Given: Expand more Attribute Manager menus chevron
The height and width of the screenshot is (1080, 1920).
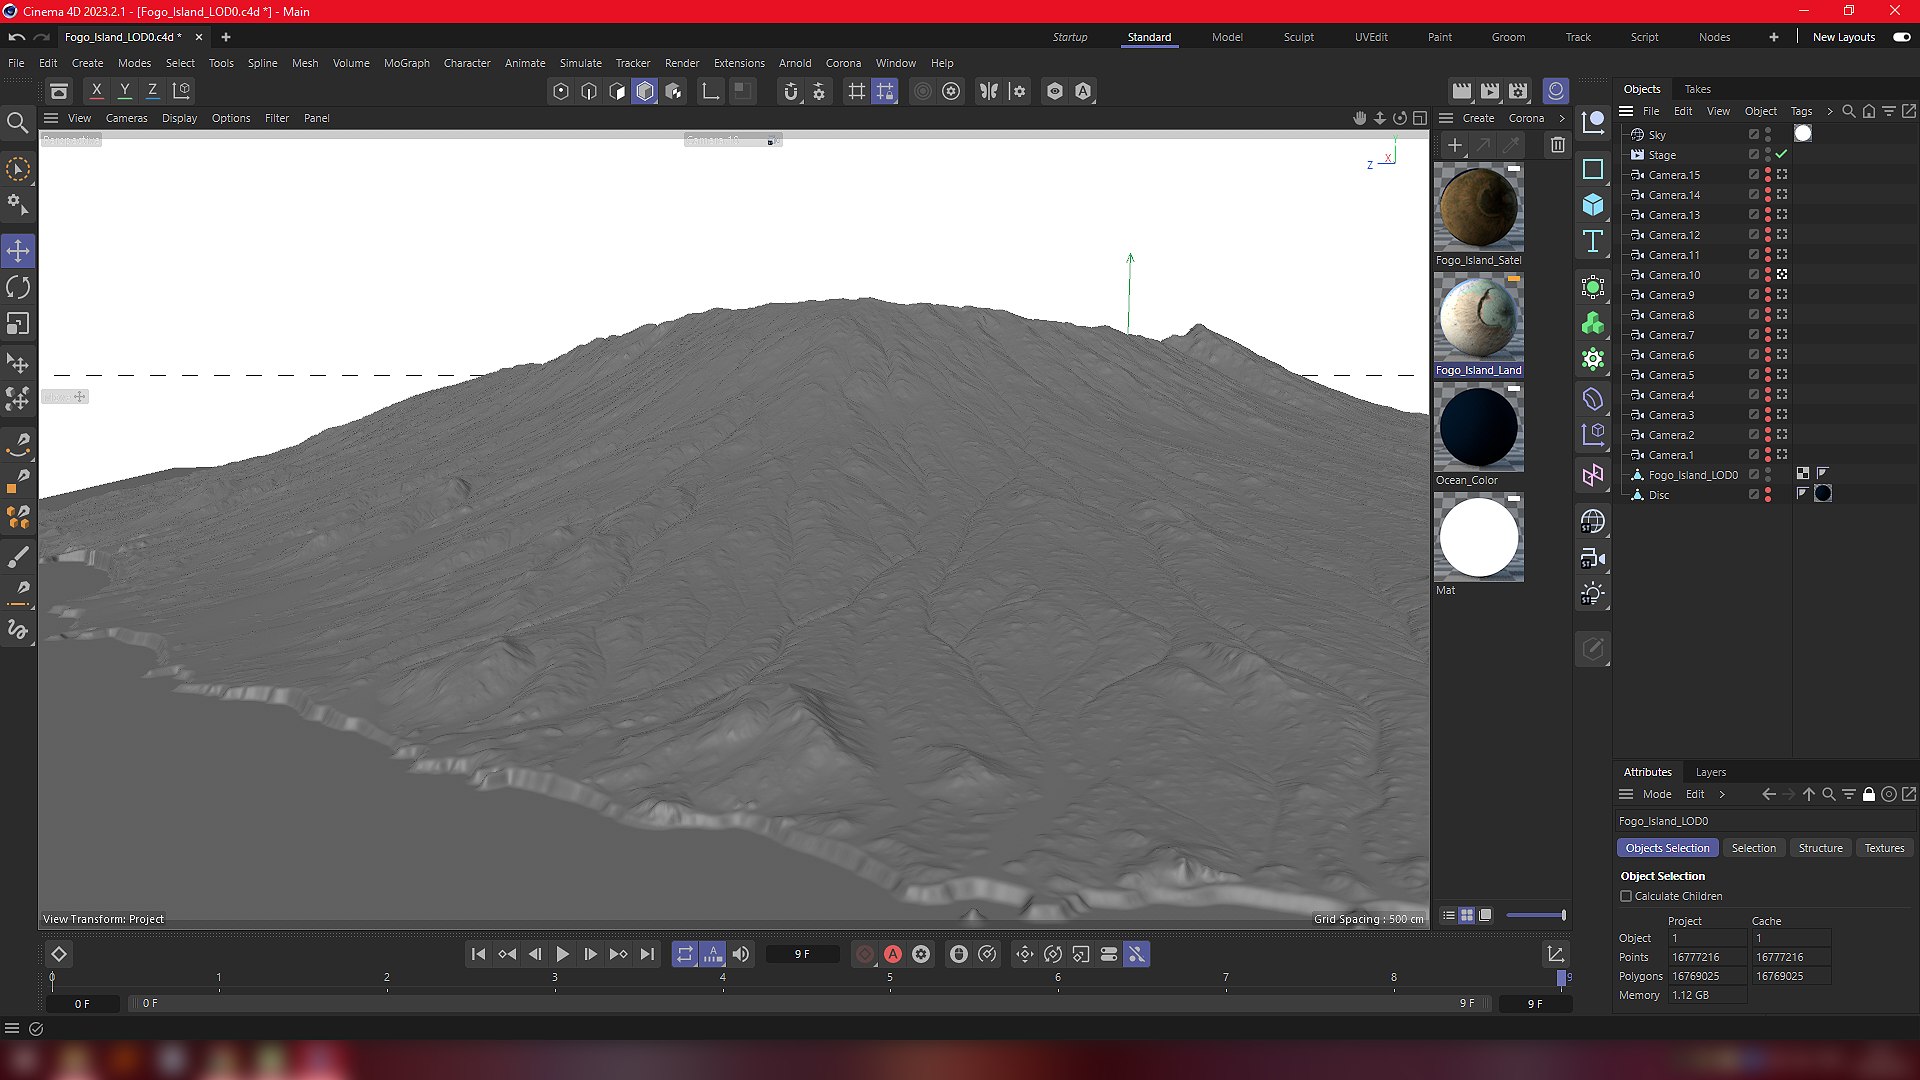Looking at the screenshot, I should [x=1722, y=794].
